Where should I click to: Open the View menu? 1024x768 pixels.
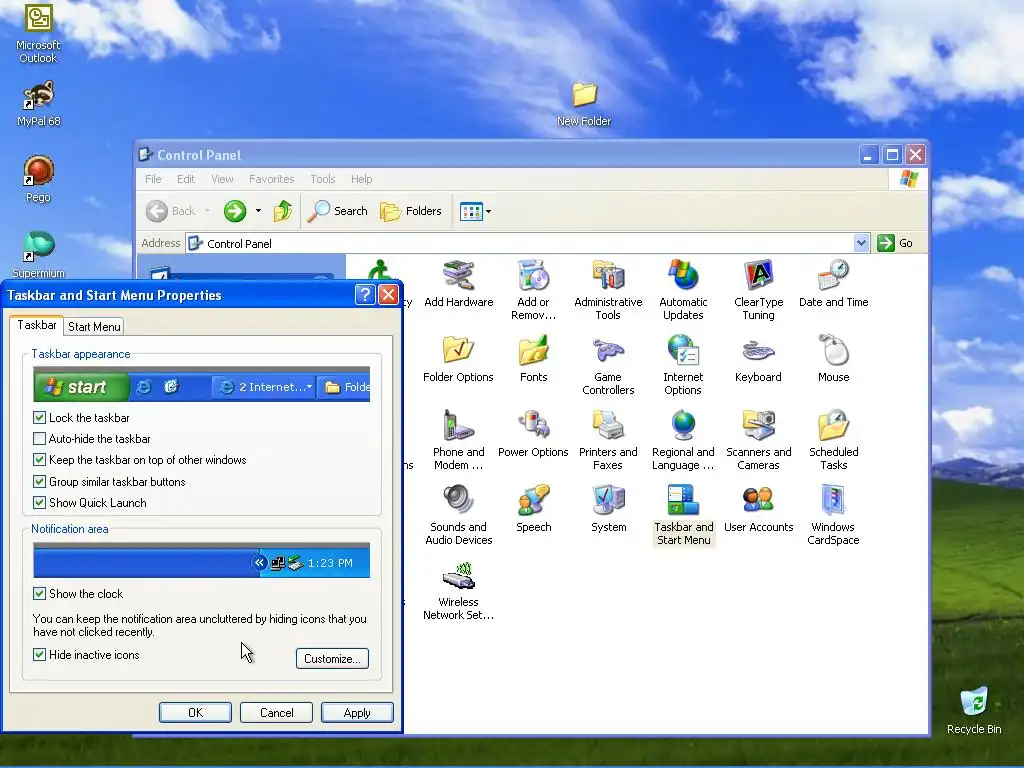tap(222, 179)
